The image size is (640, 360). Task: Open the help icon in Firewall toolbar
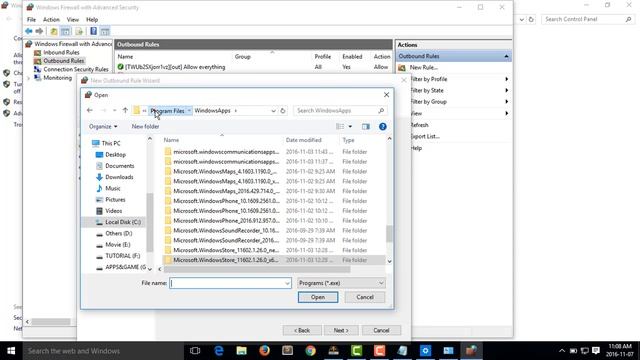tap(93, 31)
